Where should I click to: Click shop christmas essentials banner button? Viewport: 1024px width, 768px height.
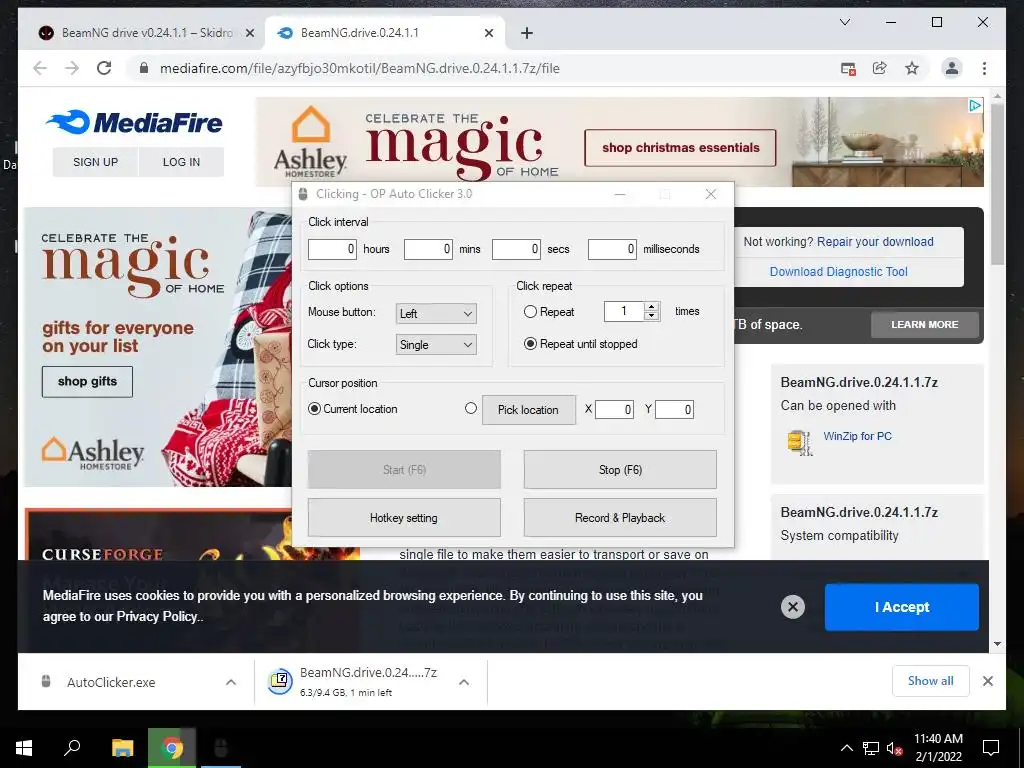pyautogui.click(x=680, y=148)
